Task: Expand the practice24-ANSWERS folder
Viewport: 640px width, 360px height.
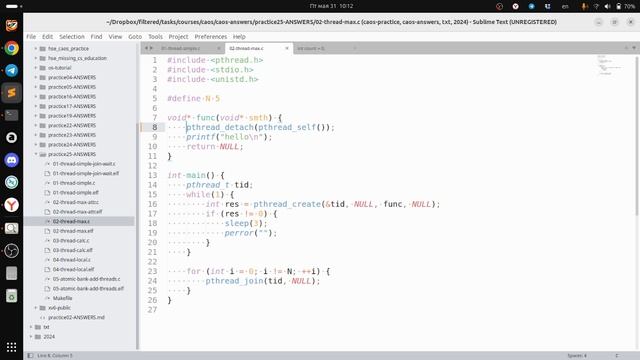Action: [36, 144]
